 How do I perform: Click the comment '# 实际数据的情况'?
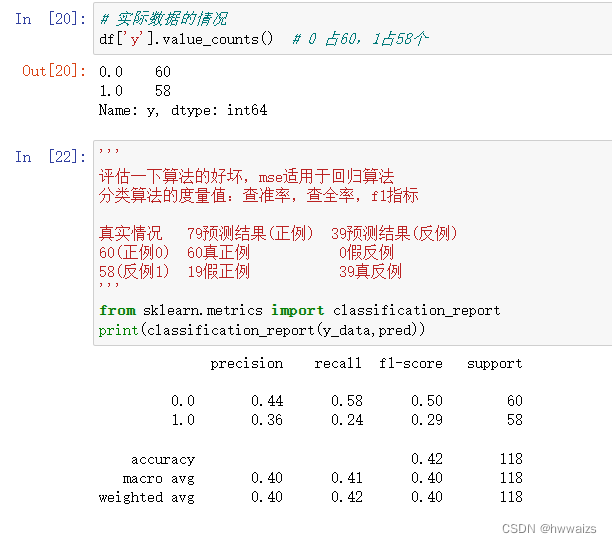163,19
